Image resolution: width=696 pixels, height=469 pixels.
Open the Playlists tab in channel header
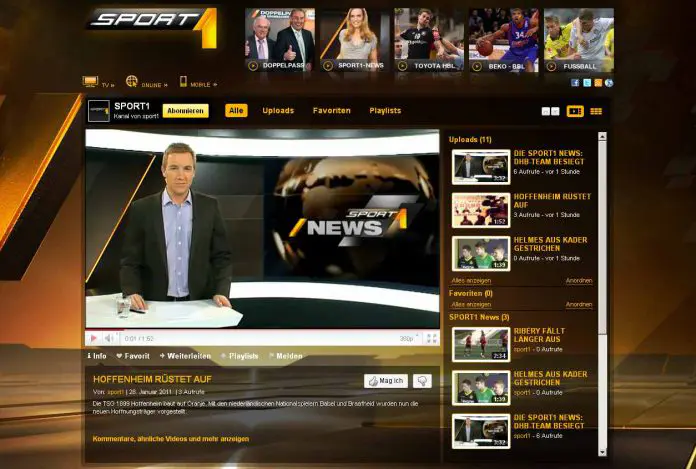(385, 110)
